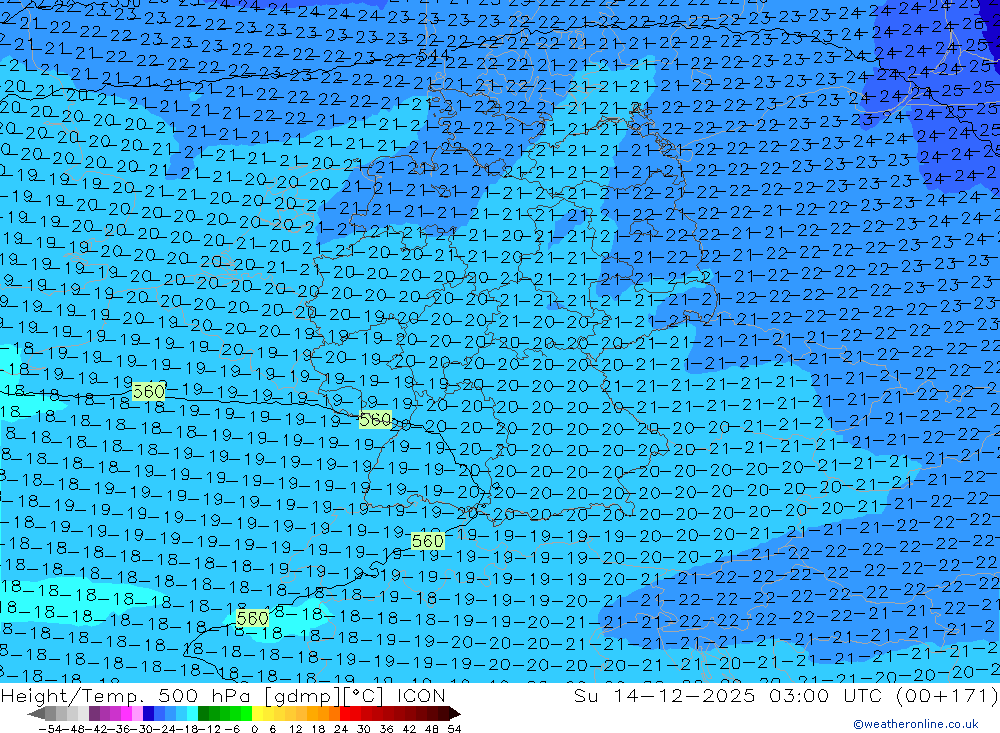Click the -54 legend value label

(50, 729)
